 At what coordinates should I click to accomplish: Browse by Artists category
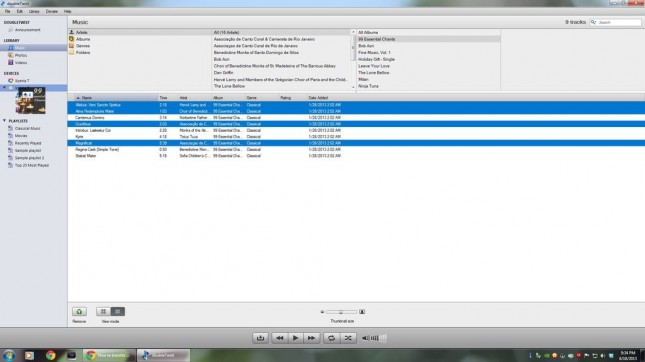(81, 32)
